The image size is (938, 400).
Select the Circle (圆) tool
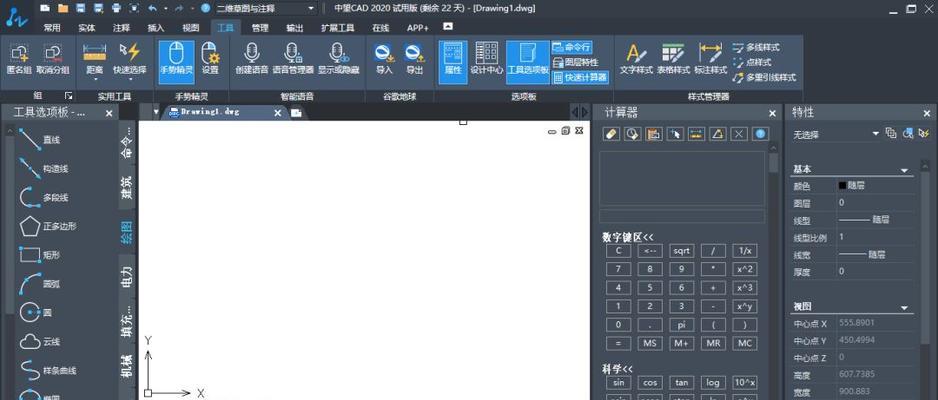tap(35, 313)
